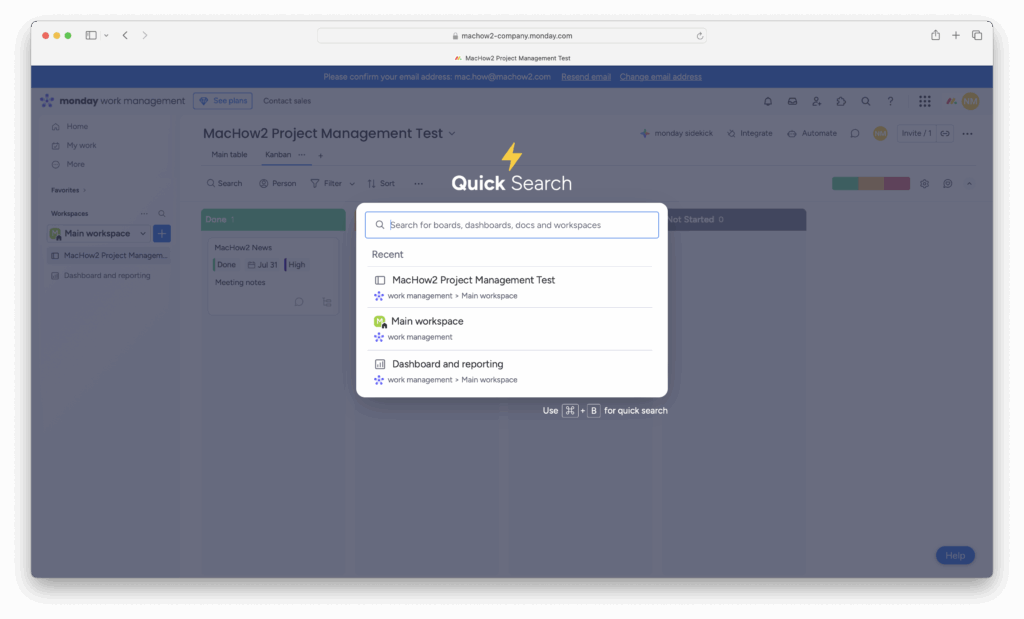Click the blue Help button
The image size is (1024, 619).
[955, 556]
